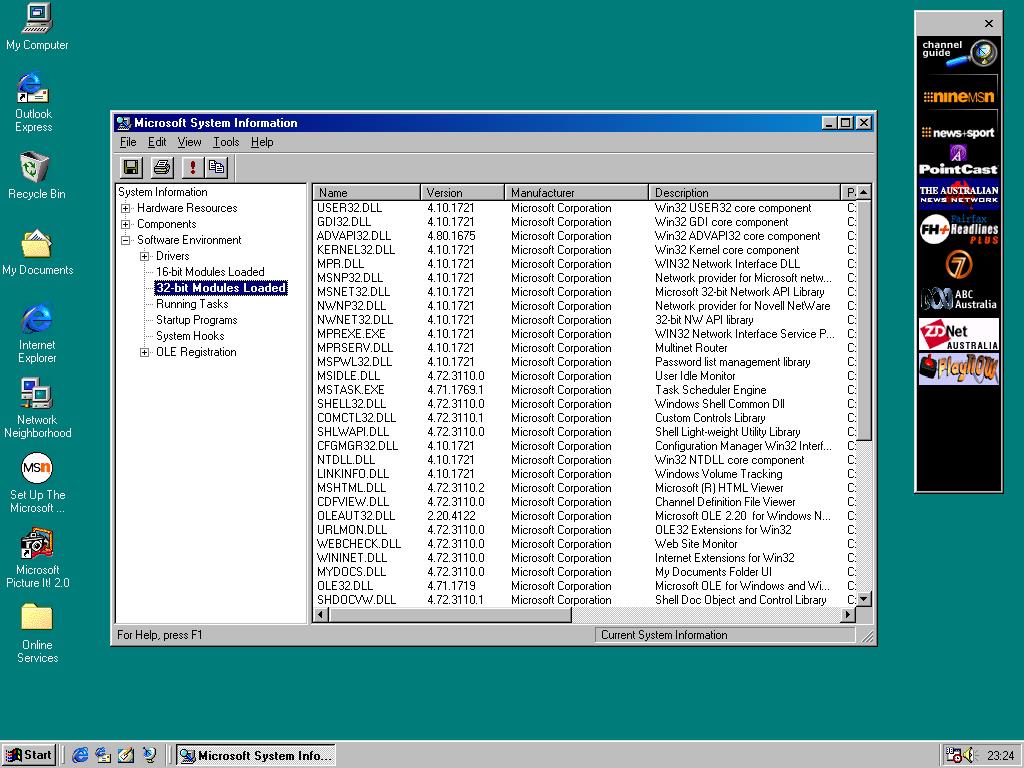Click horizontal scrollbar left arrow
The height and width of the screenshot is (768, 1024).
pyautogui.click(x=321, y=615)
